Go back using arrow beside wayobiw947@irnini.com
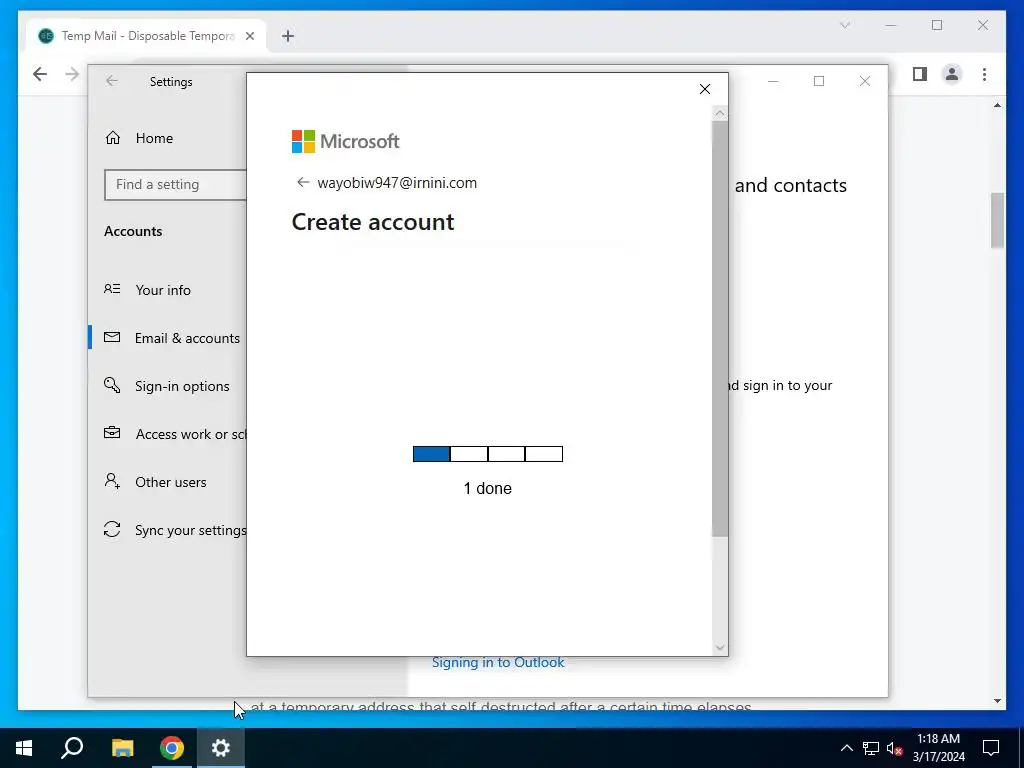Screen dimensions: 1024x768 [x=302, y=182]
